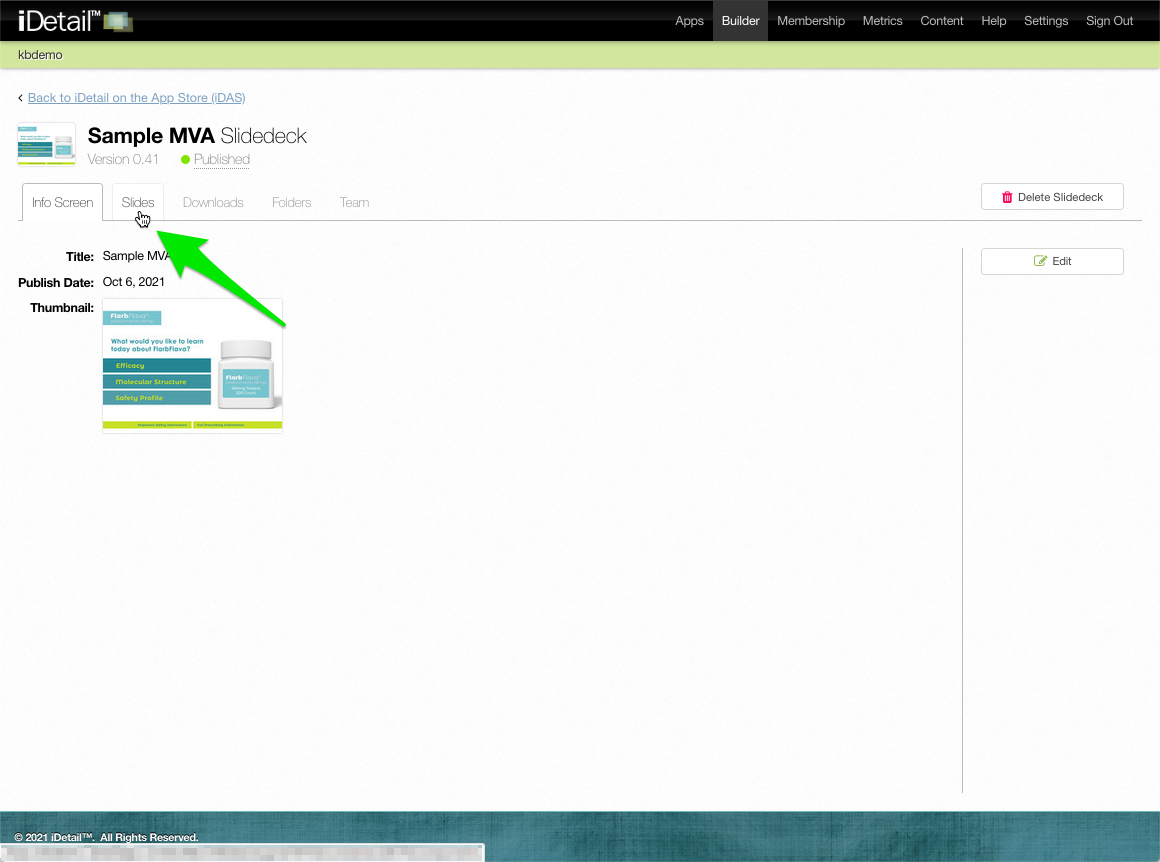The image size is (1160, 862).
Task: Open the Content section
Action: tap(942, 21)
